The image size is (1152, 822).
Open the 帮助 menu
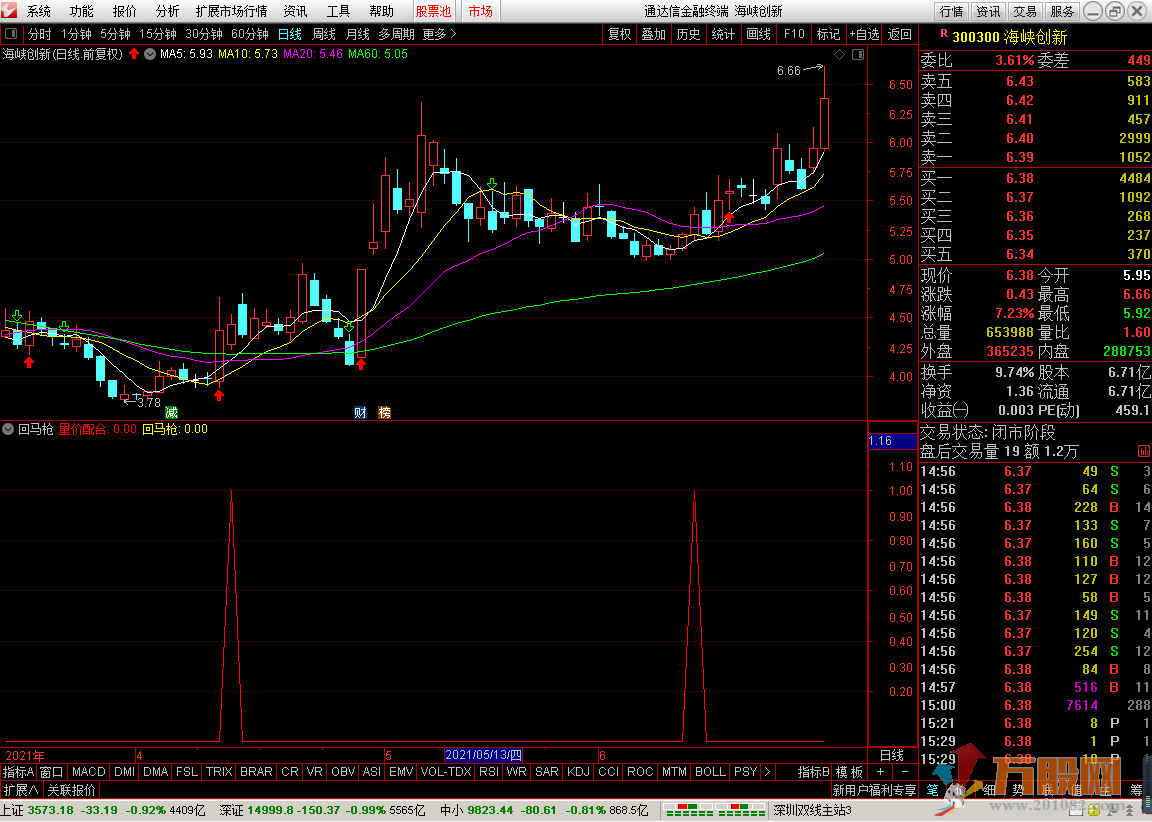coord(381,11)
